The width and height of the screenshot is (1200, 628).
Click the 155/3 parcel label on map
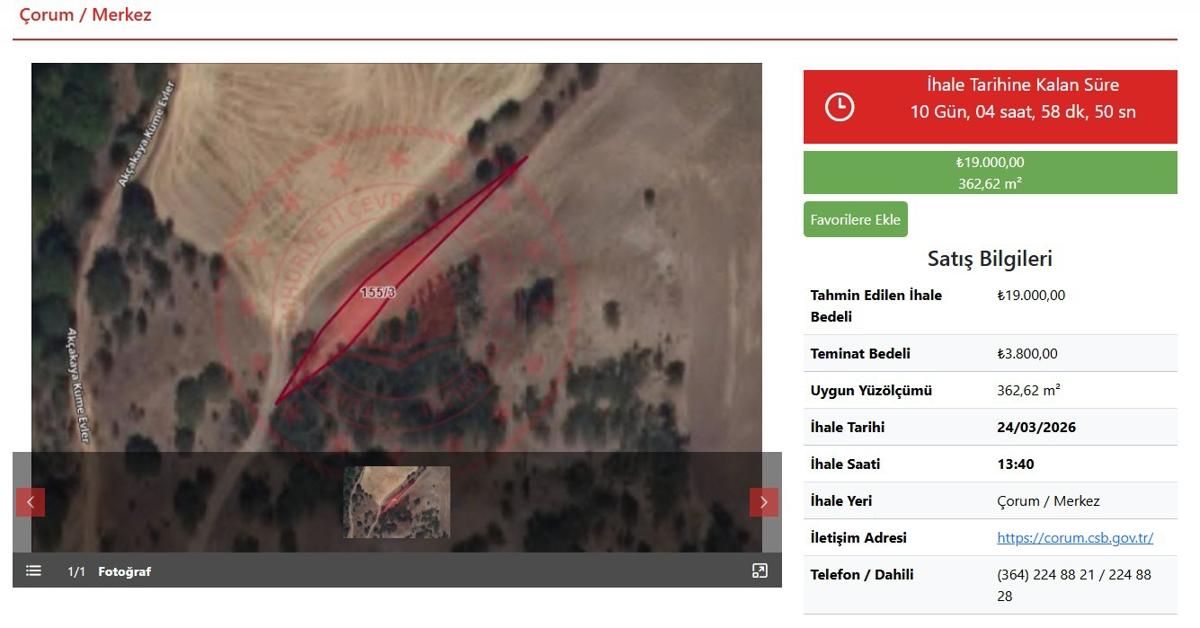379,293
